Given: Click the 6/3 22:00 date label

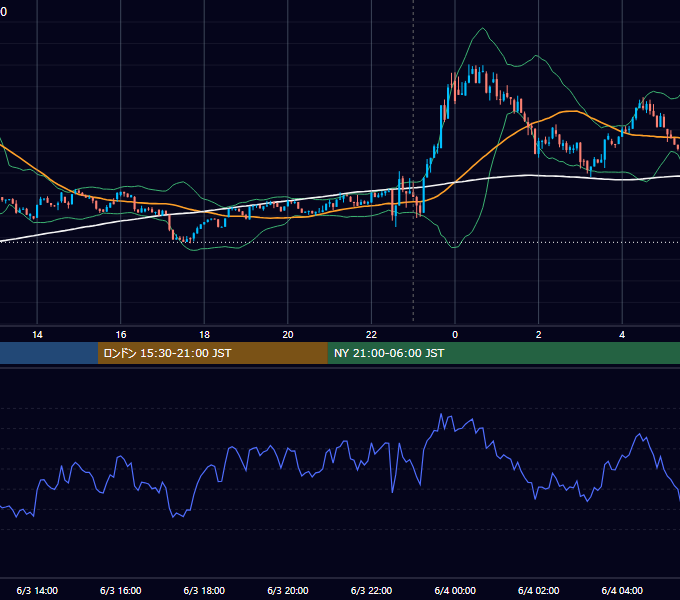Looking at the screenshot, I should 371,590.
